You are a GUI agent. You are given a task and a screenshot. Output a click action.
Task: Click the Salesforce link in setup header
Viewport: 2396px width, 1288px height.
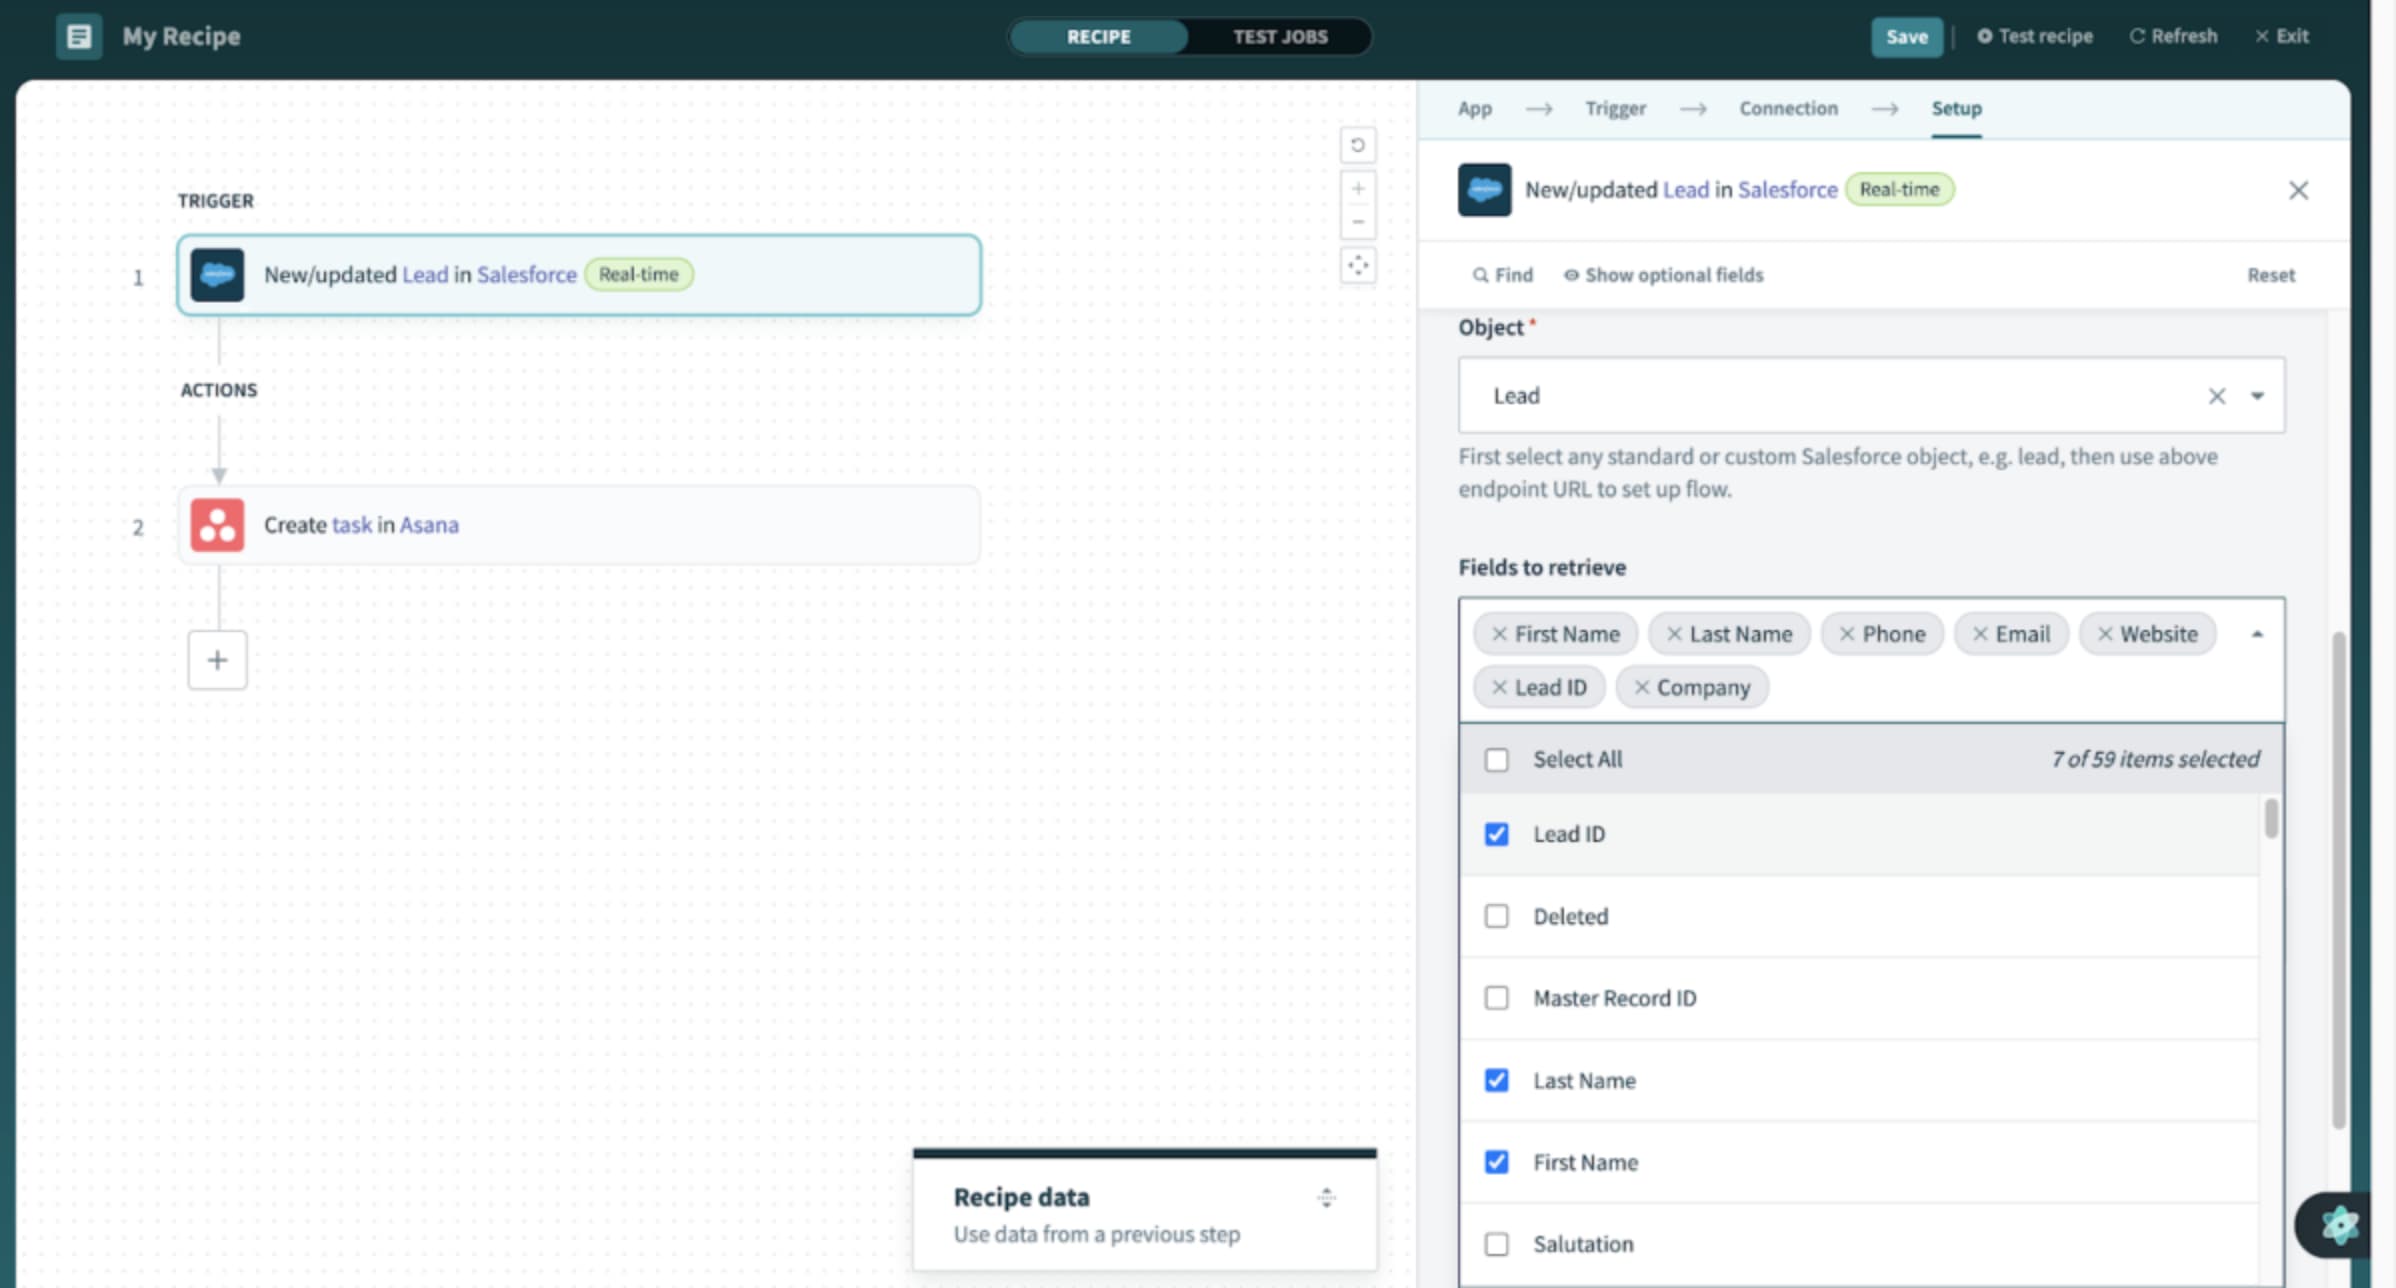(1787, 190)
